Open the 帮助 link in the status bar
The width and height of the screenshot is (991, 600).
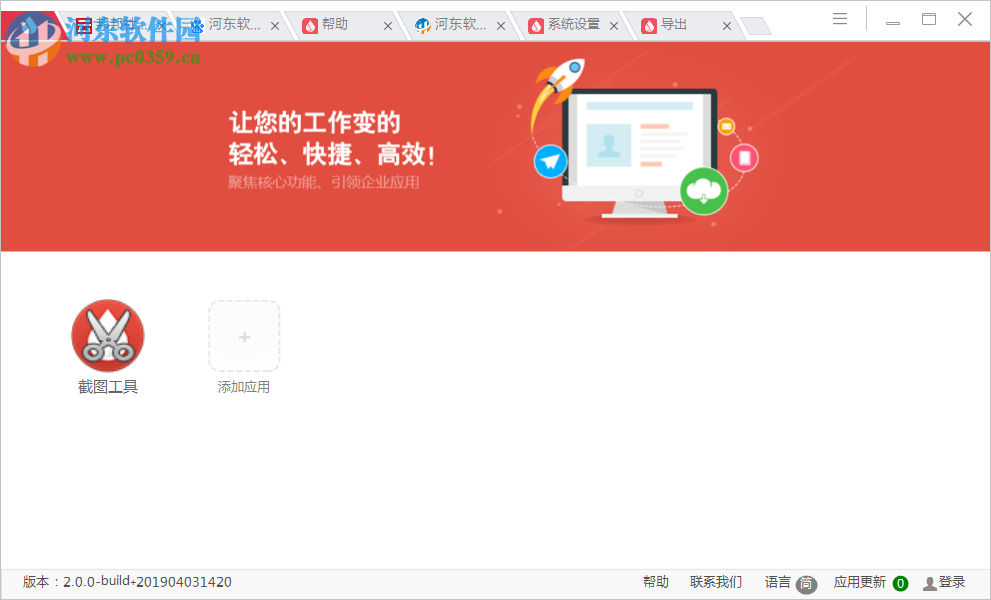coord(654,581)
